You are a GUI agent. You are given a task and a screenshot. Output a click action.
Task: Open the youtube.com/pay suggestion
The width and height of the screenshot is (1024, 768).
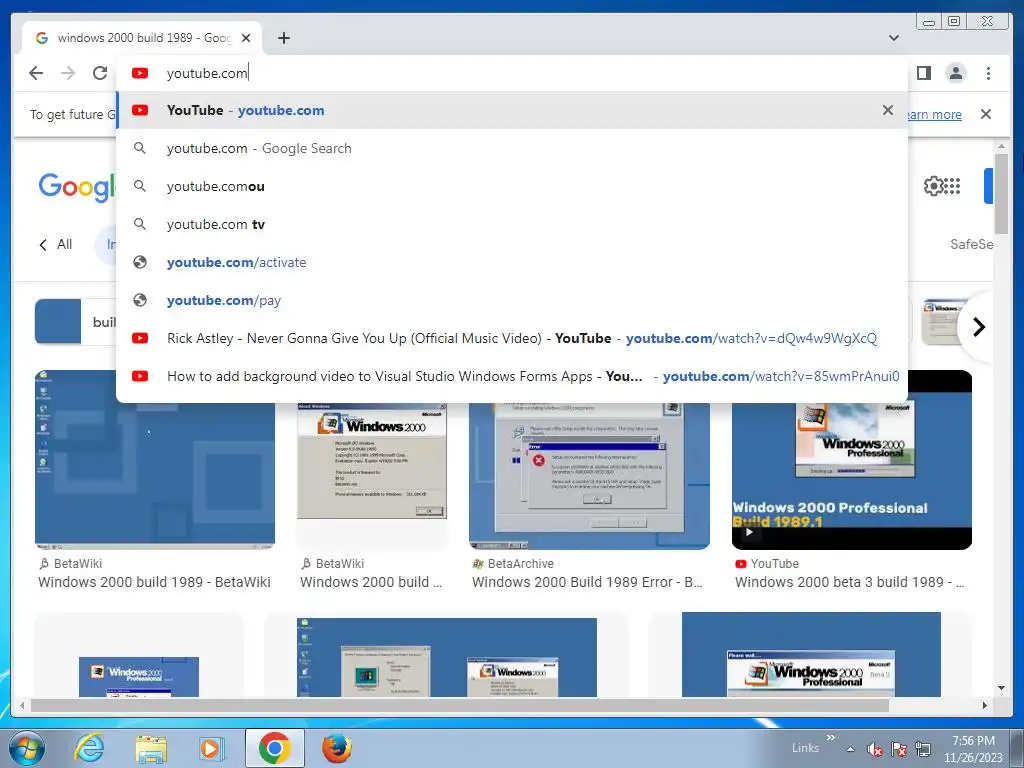coord(512,300)
